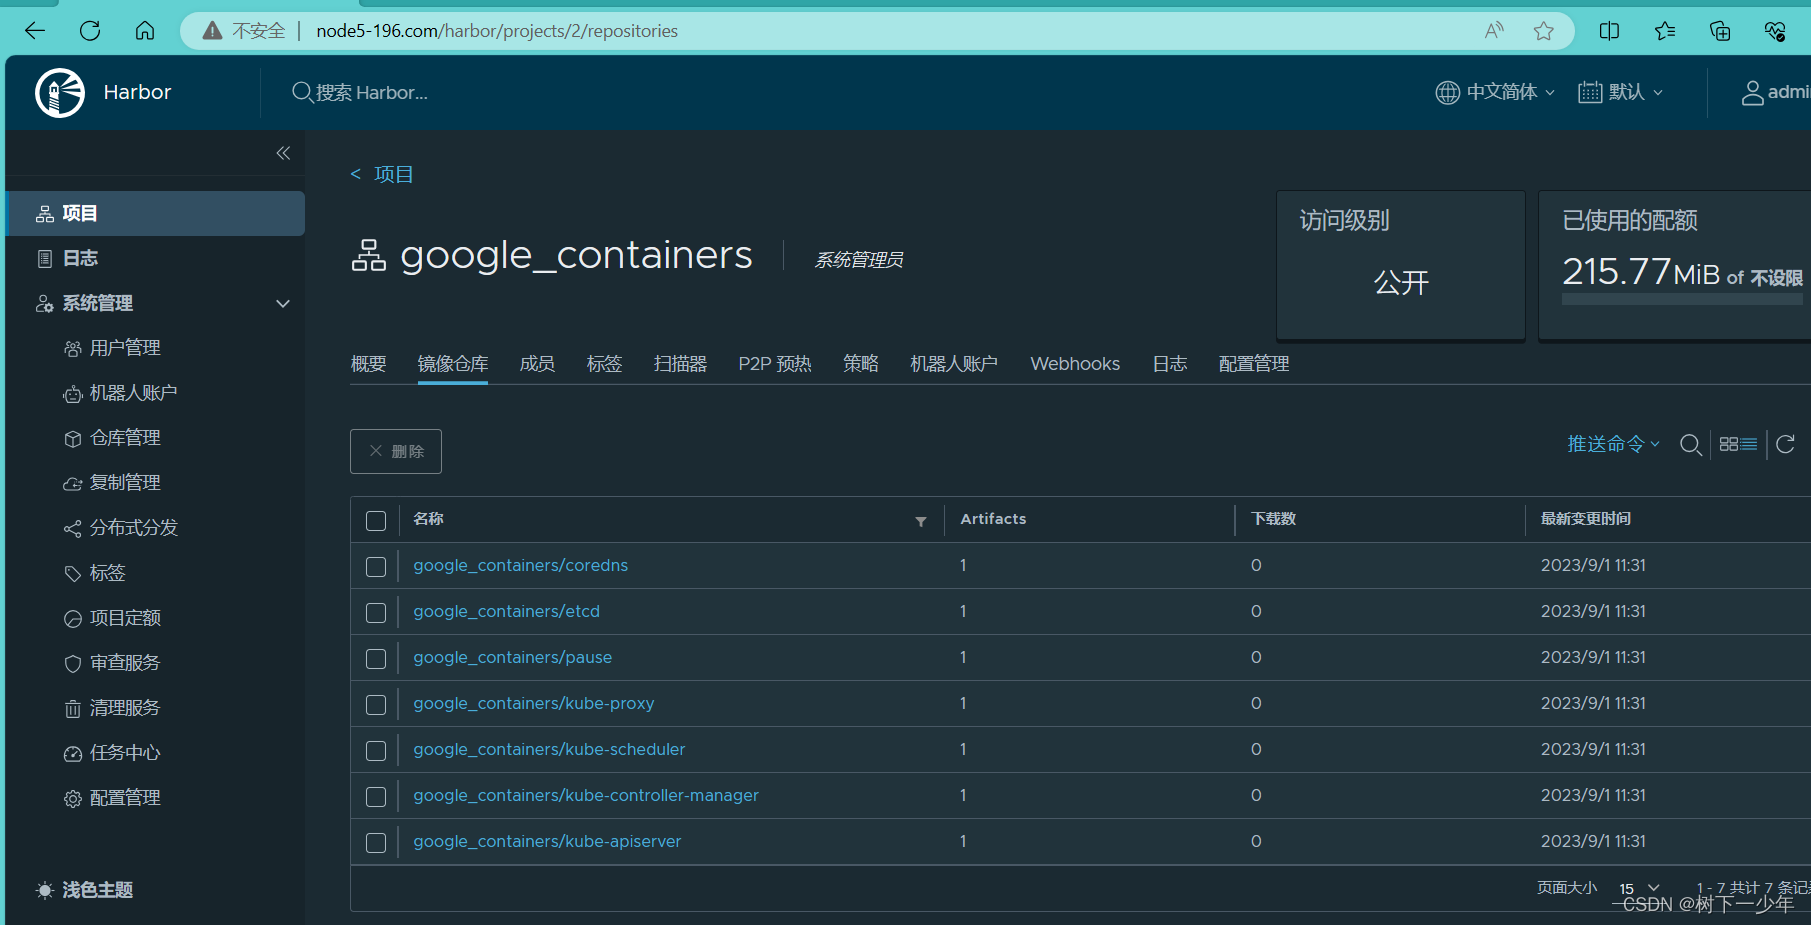The width and height of the screenshot is (1811, 925).
Task: Reload the page with browser refresh icon
Action: pyautogui.click(x=90, y=31)
